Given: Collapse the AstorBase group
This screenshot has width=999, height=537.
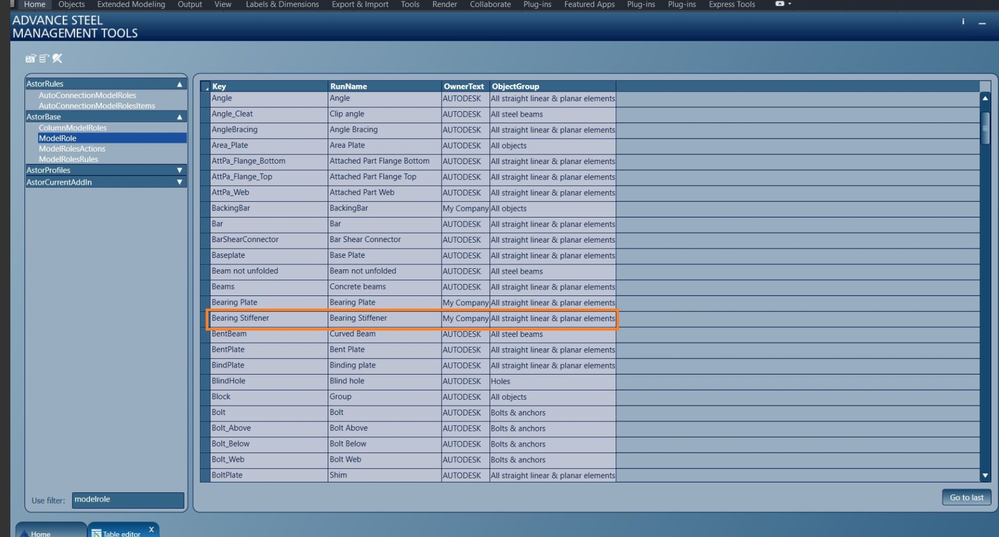Looking at the screenshot, I should (x=180, y=117).
